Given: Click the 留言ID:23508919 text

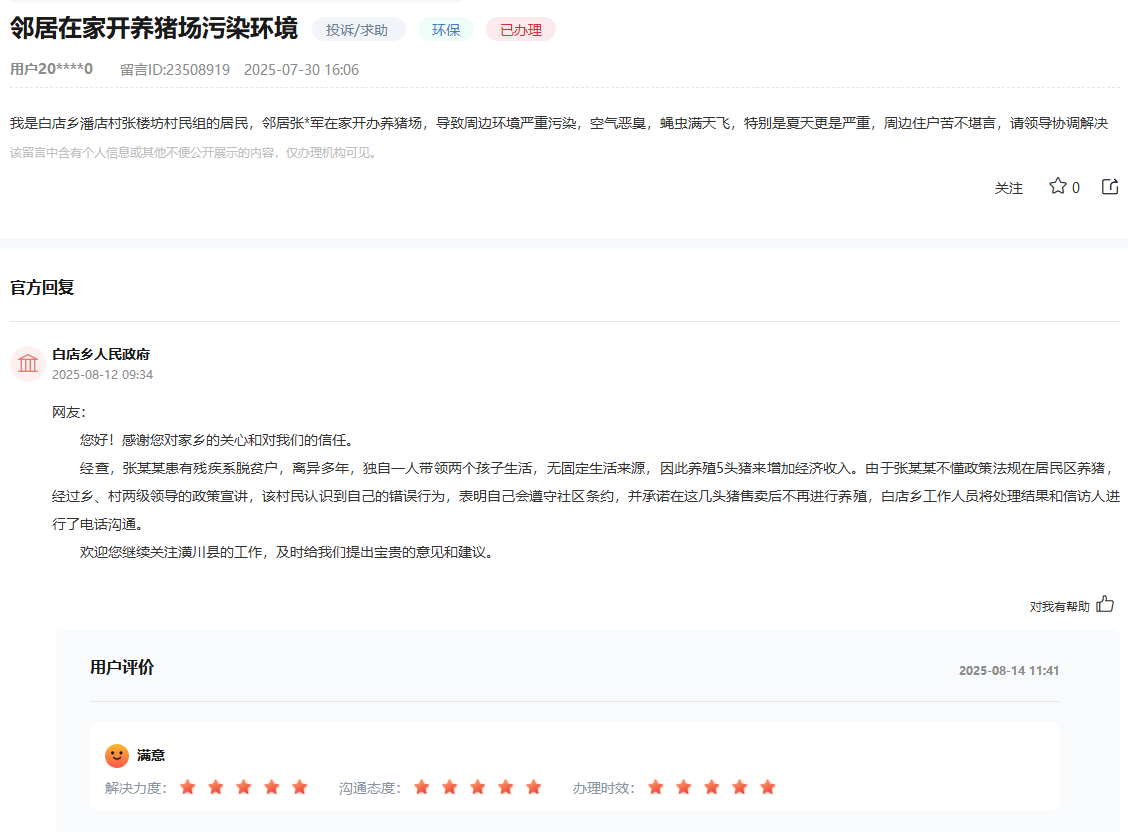Looking at the screenshot, I should 175,70.
